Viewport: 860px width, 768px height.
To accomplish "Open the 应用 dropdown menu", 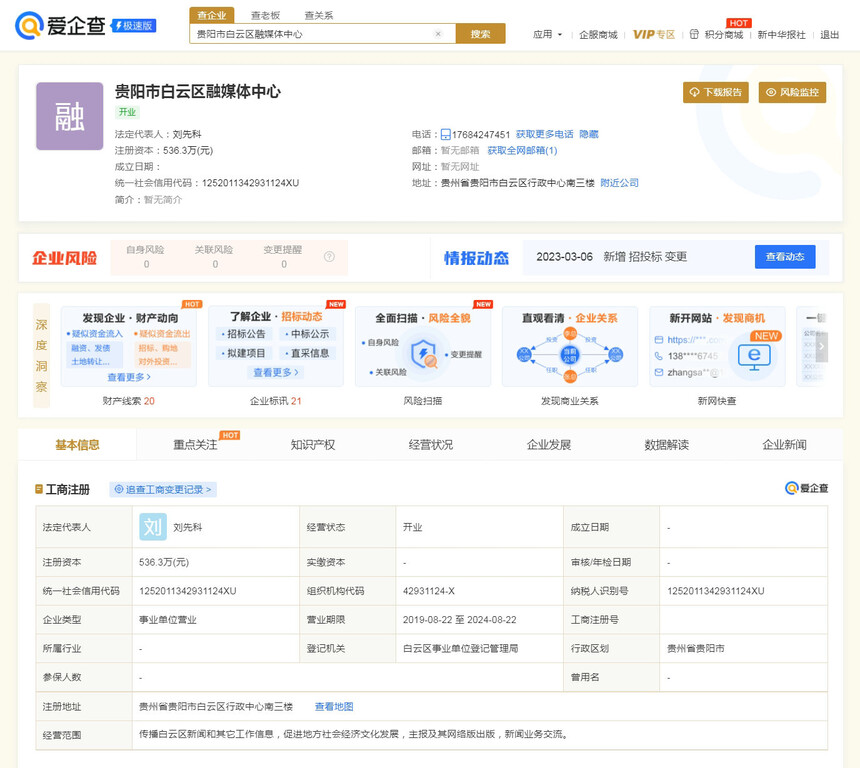I will 547,35.
